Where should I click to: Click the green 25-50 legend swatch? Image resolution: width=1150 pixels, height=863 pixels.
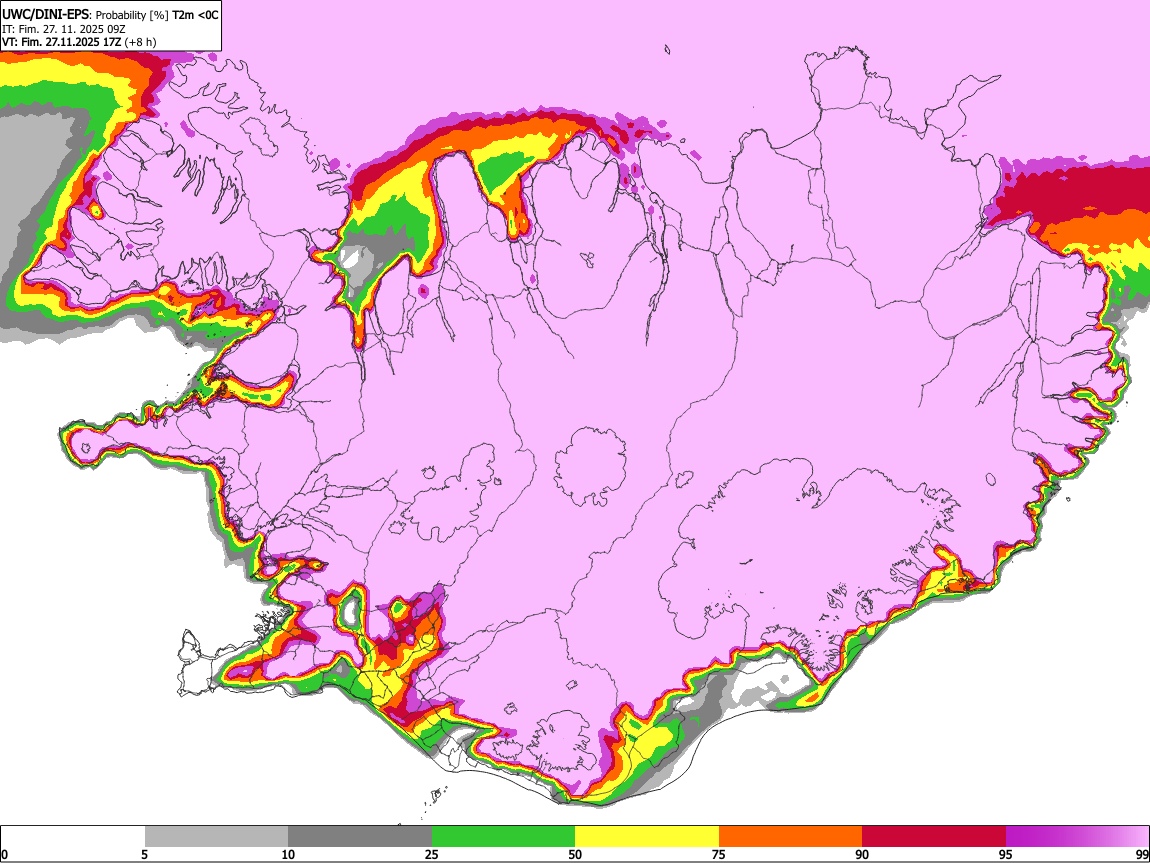tap(503, 837)
